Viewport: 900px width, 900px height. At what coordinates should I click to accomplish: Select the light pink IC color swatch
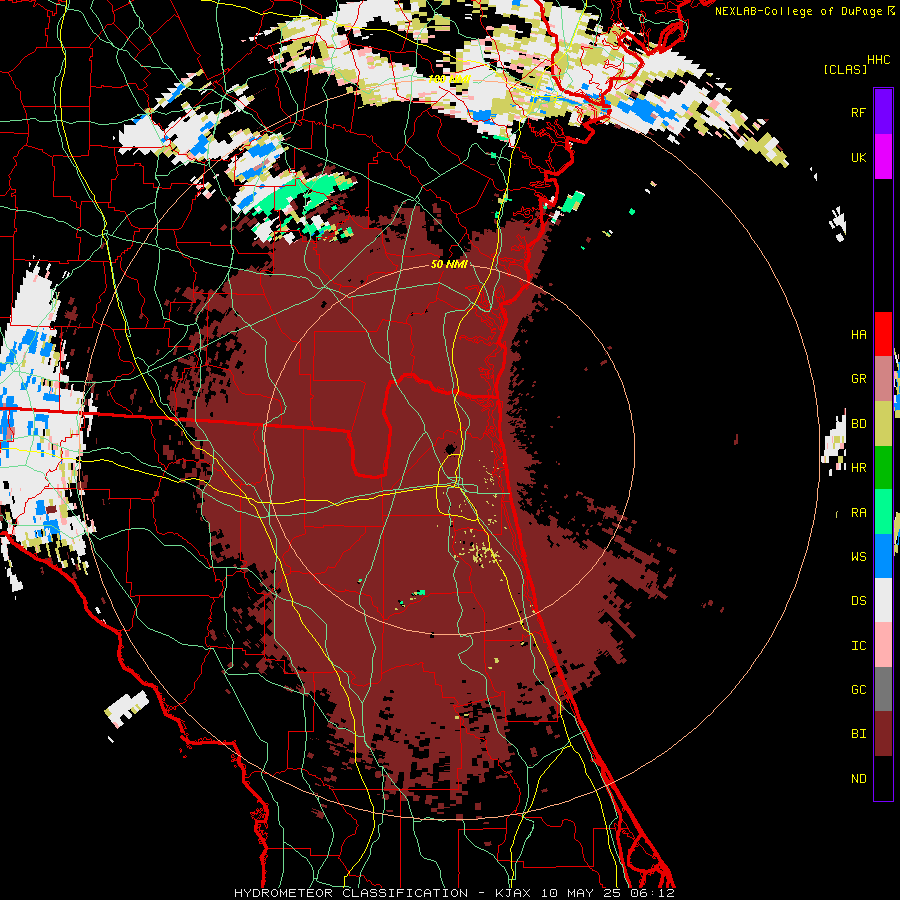pos(883,645)
